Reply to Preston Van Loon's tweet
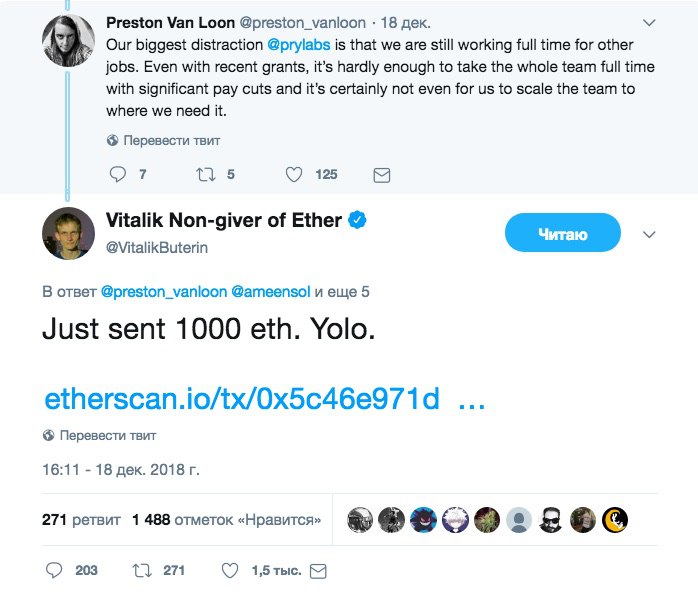Viewport: 698px width, 611px height. [118, 174]
